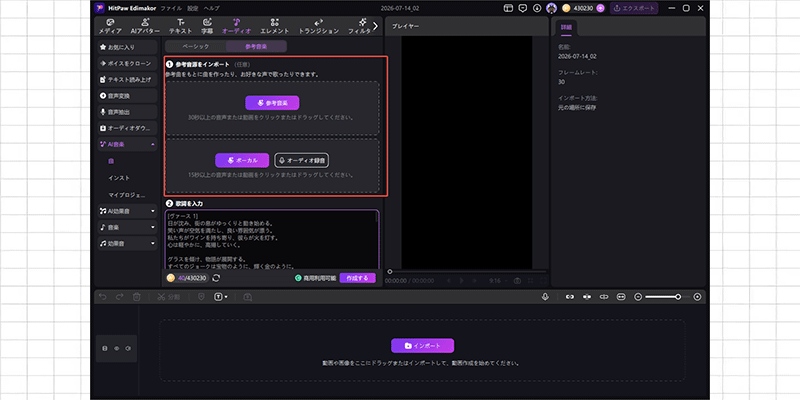Viewport: 800px width, 400px height.
Task: Click the 40/430230 credits cost badge
Action: pyautogui.click(x=187, y=278)
